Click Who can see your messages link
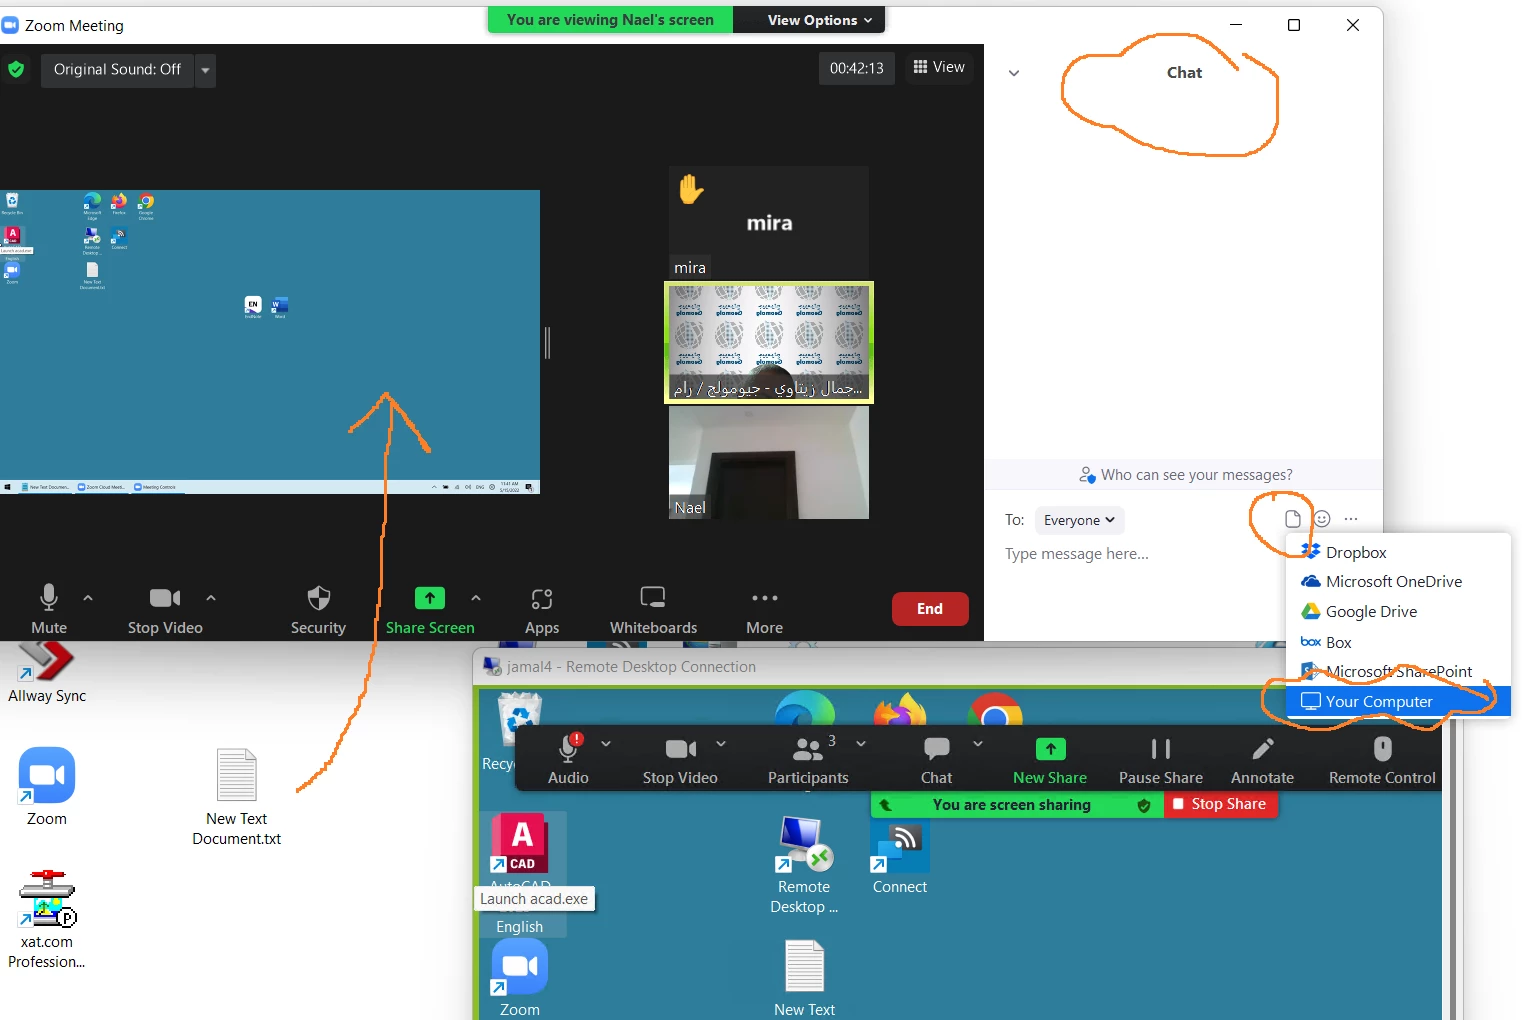The image size is (1536, 1020). click(1186, 475)
